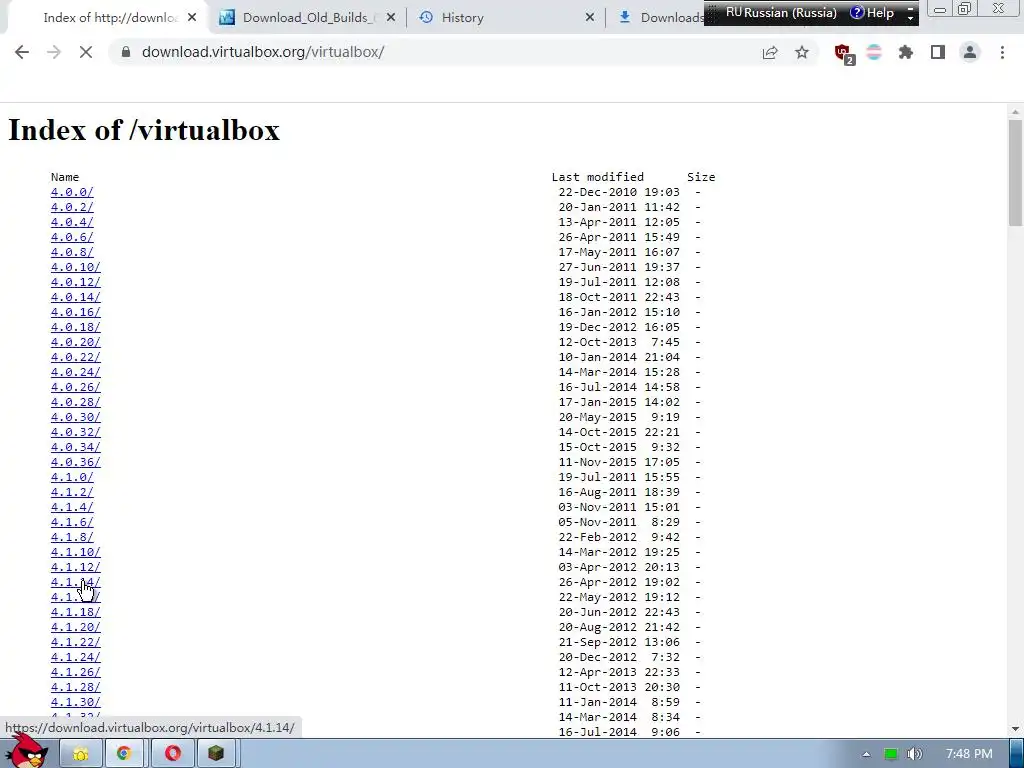Open the Help button in language bar
This screenshot has height=768, width=1024.
(x=872, y=13)
